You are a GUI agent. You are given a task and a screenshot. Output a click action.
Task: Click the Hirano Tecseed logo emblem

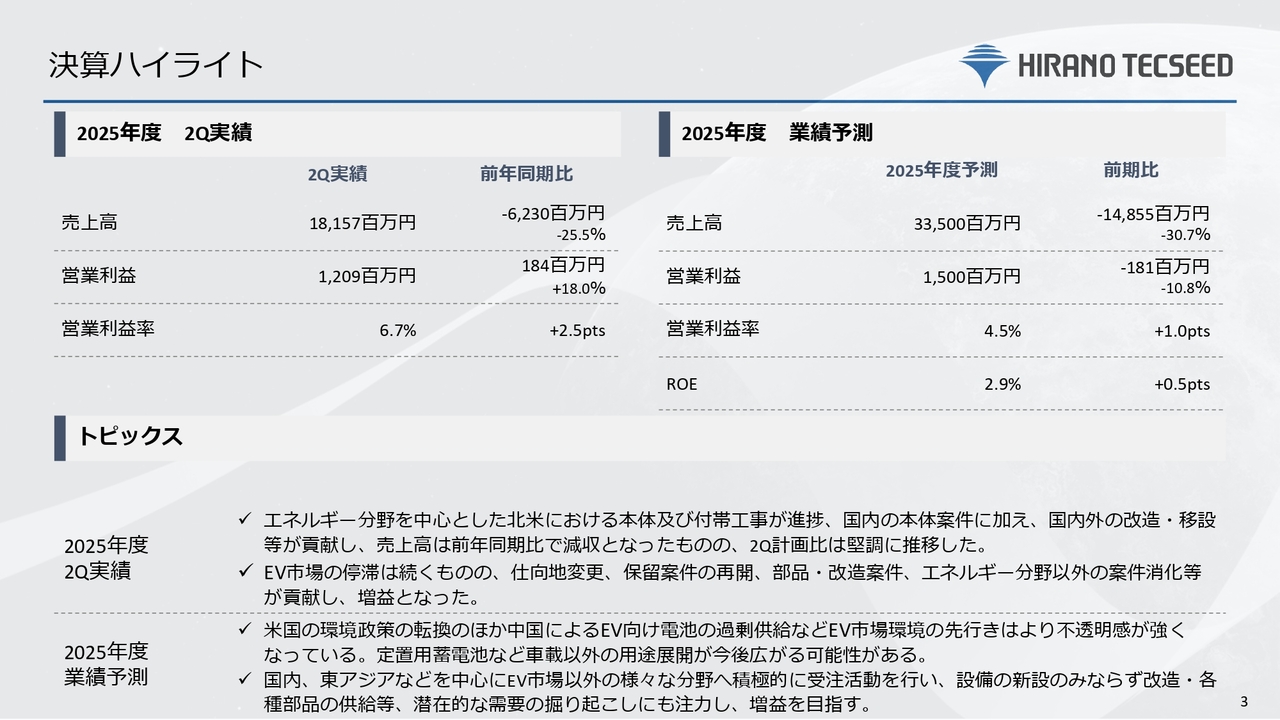tap(984, 65)
